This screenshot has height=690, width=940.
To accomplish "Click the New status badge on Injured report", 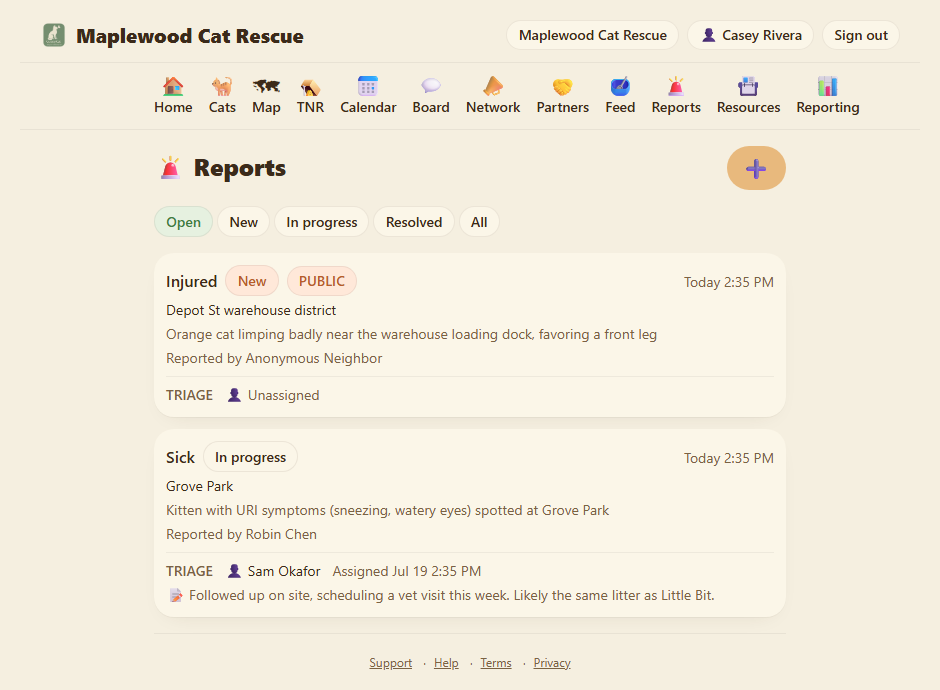I will click(252, 281).
